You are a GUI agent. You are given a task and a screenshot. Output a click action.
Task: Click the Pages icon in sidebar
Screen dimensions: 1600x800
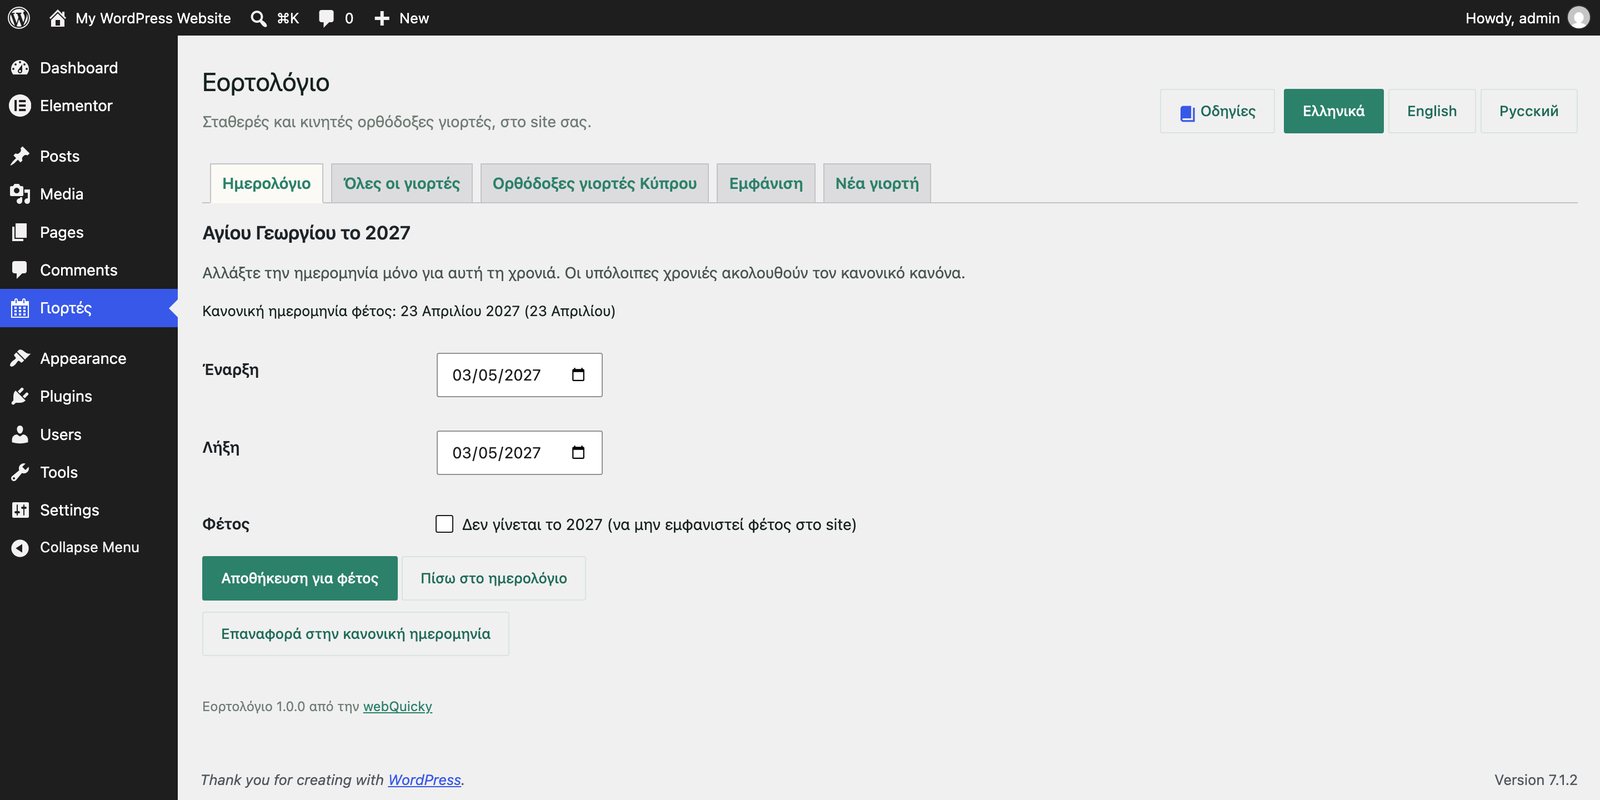click(x=20, y=232)
